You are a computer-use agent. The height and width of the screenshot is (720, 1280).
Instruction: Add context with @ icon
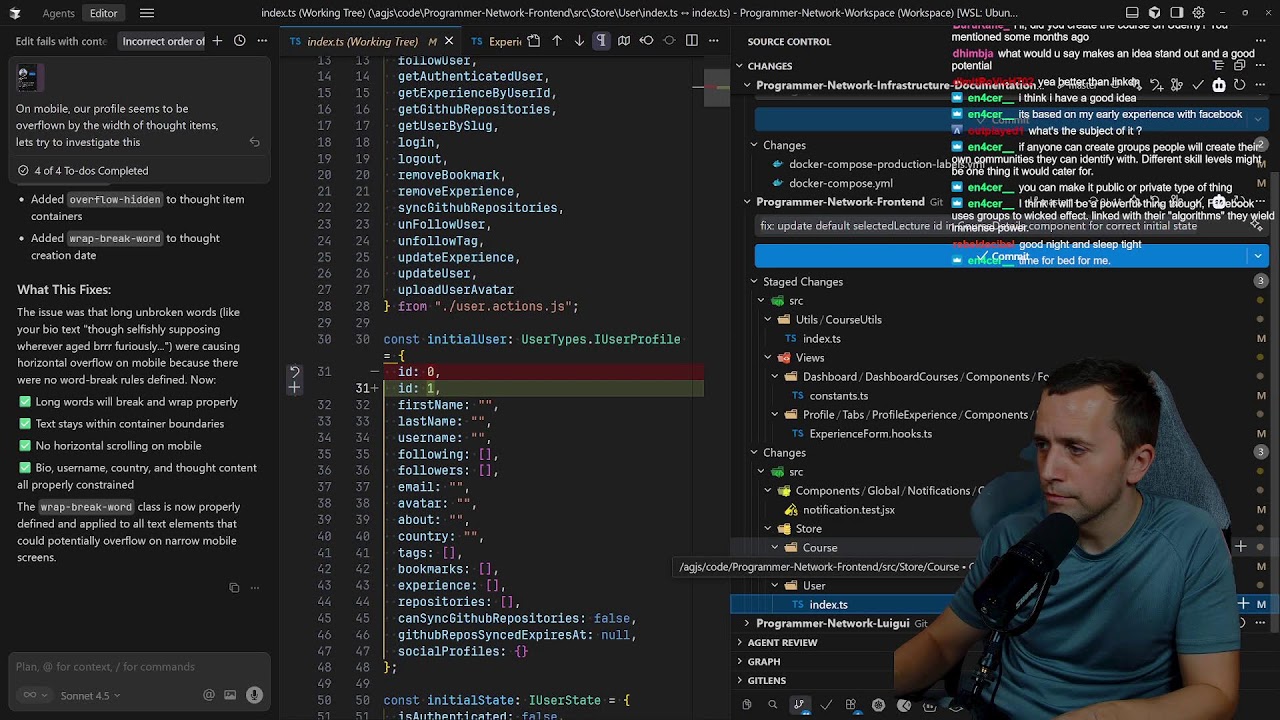point(209,695)
